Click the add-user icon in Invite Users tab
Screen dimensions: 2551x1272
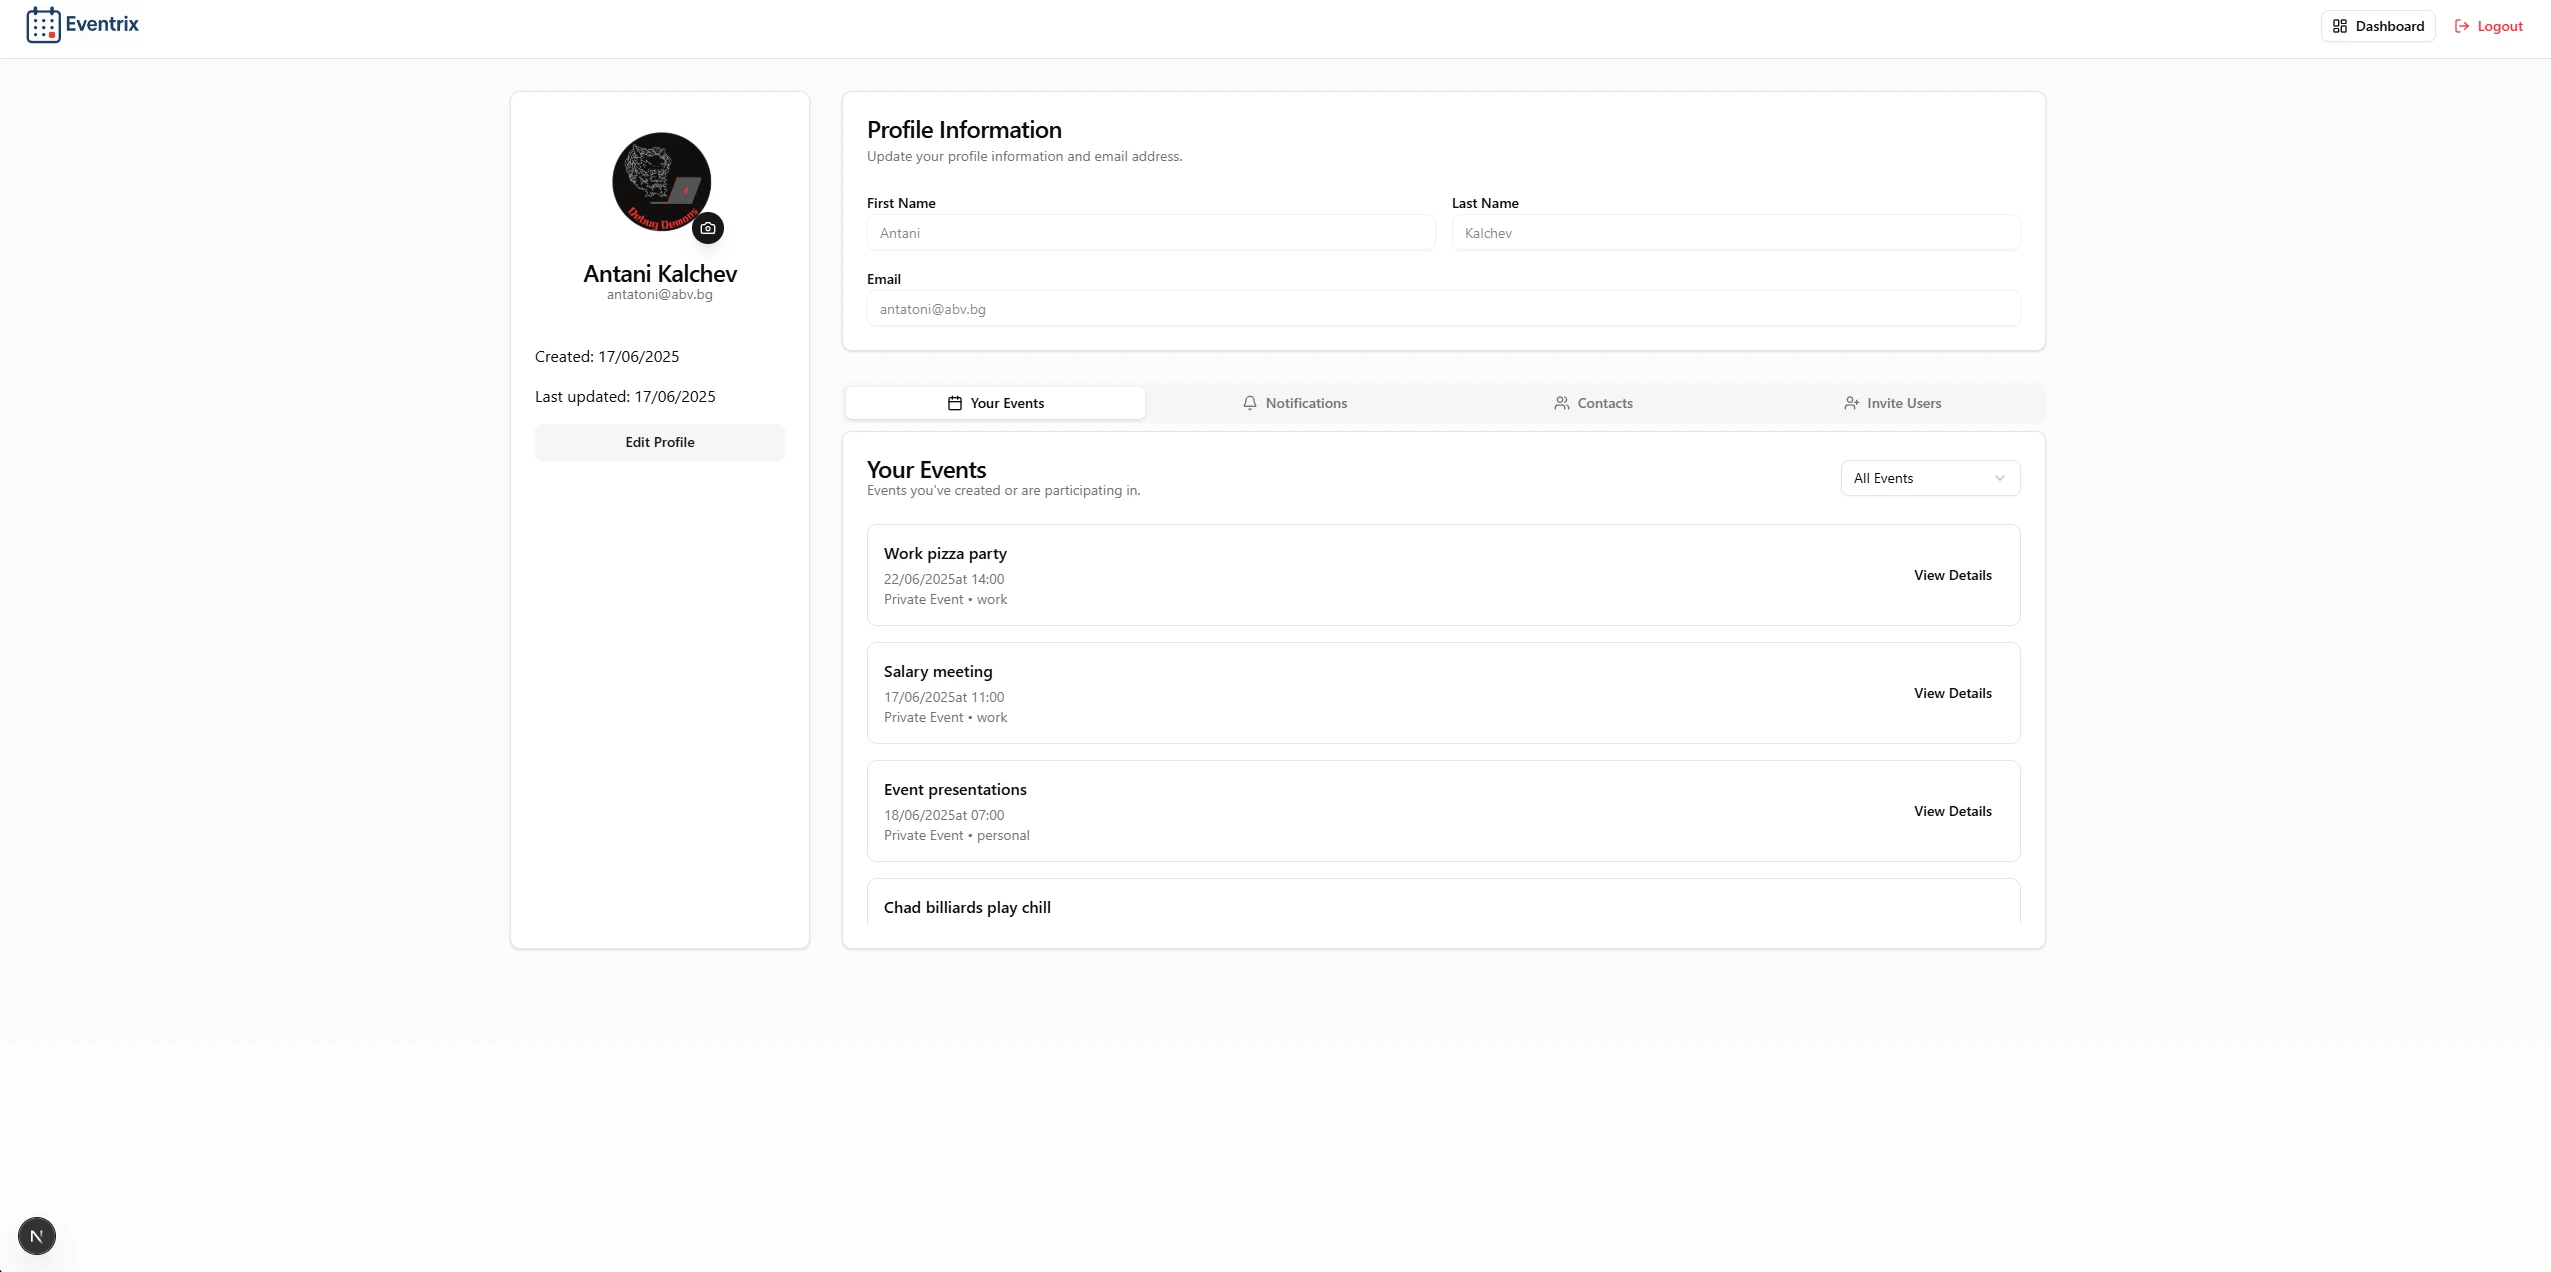[x=1851, y=403]
